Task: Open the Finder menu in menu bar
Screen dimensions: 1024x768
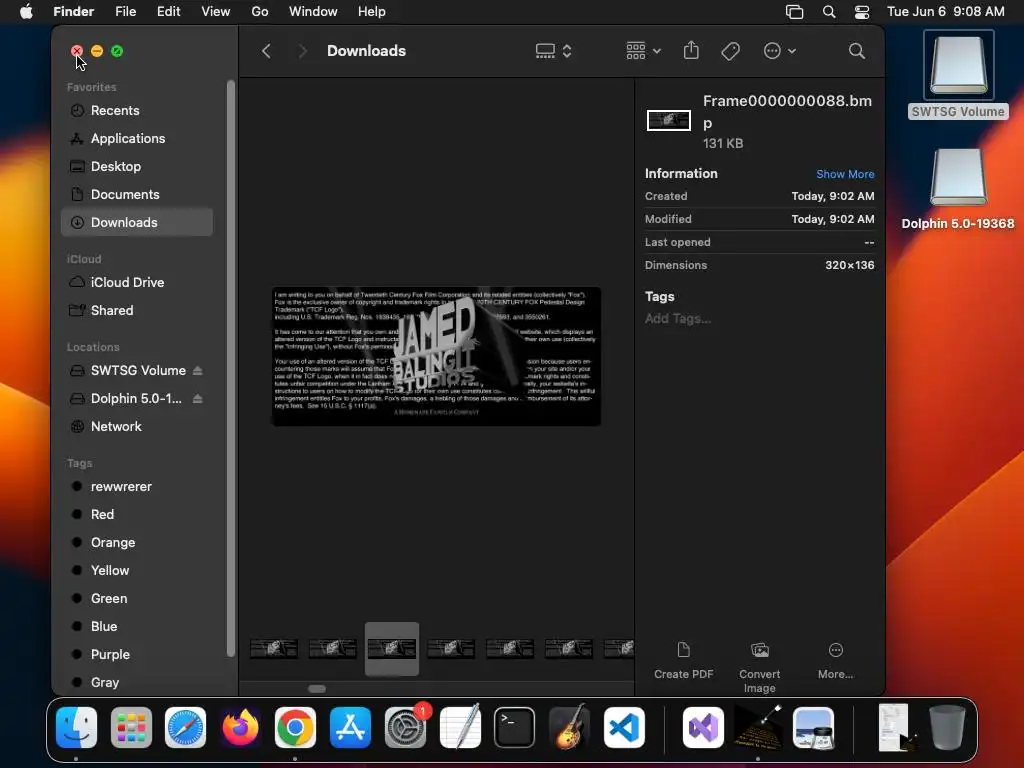Action: pos(73,12)
